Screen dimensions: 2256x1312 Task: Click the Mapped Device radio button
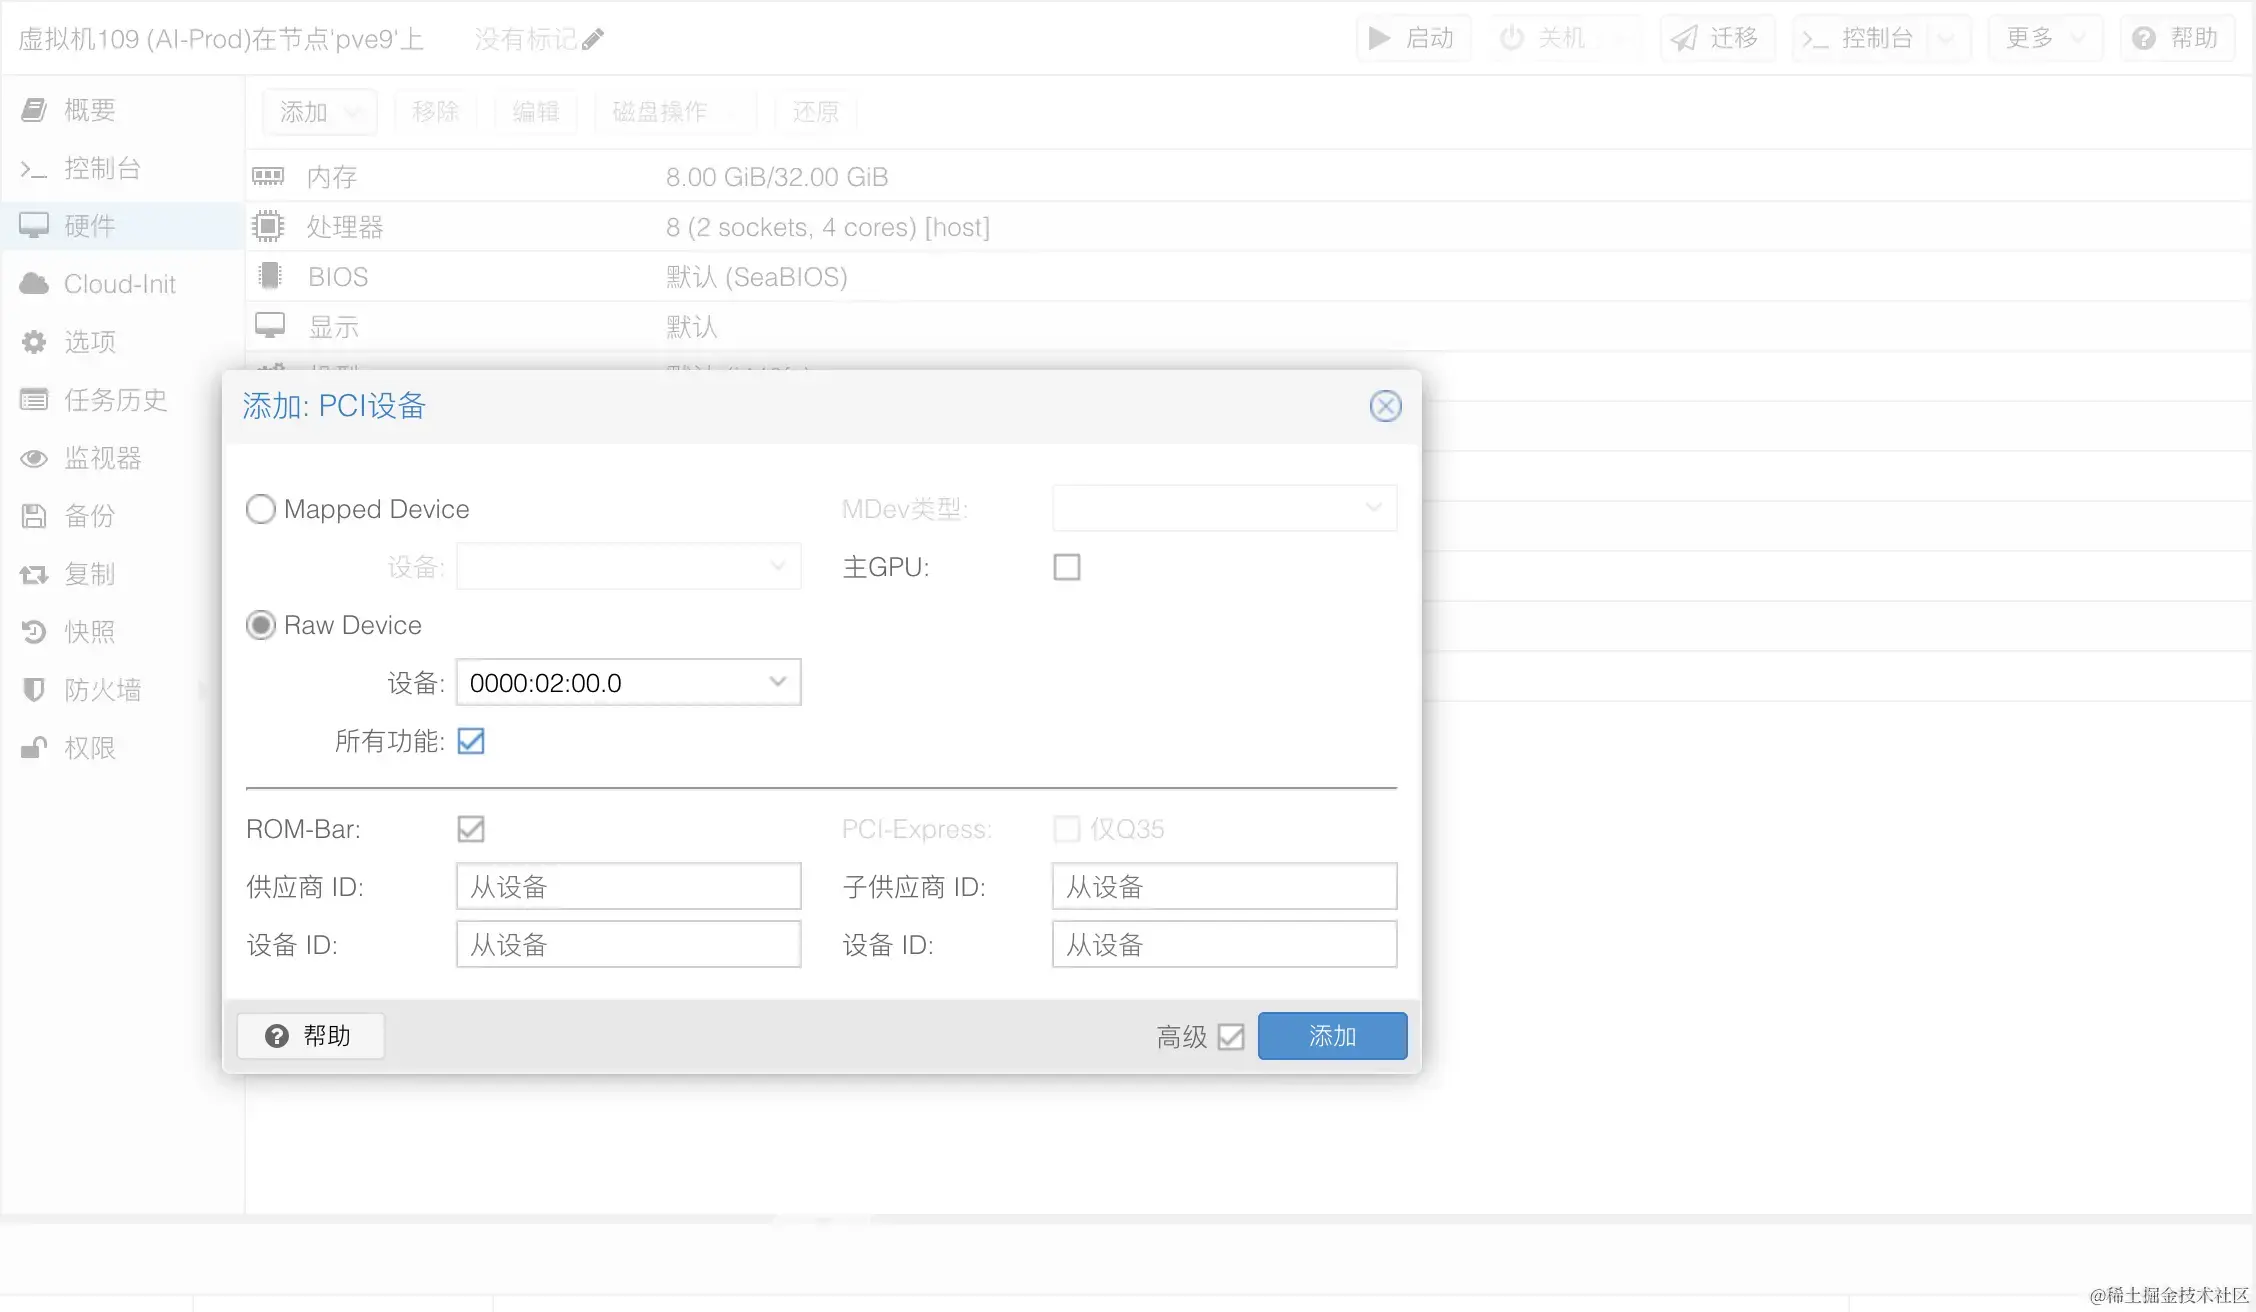261,508
